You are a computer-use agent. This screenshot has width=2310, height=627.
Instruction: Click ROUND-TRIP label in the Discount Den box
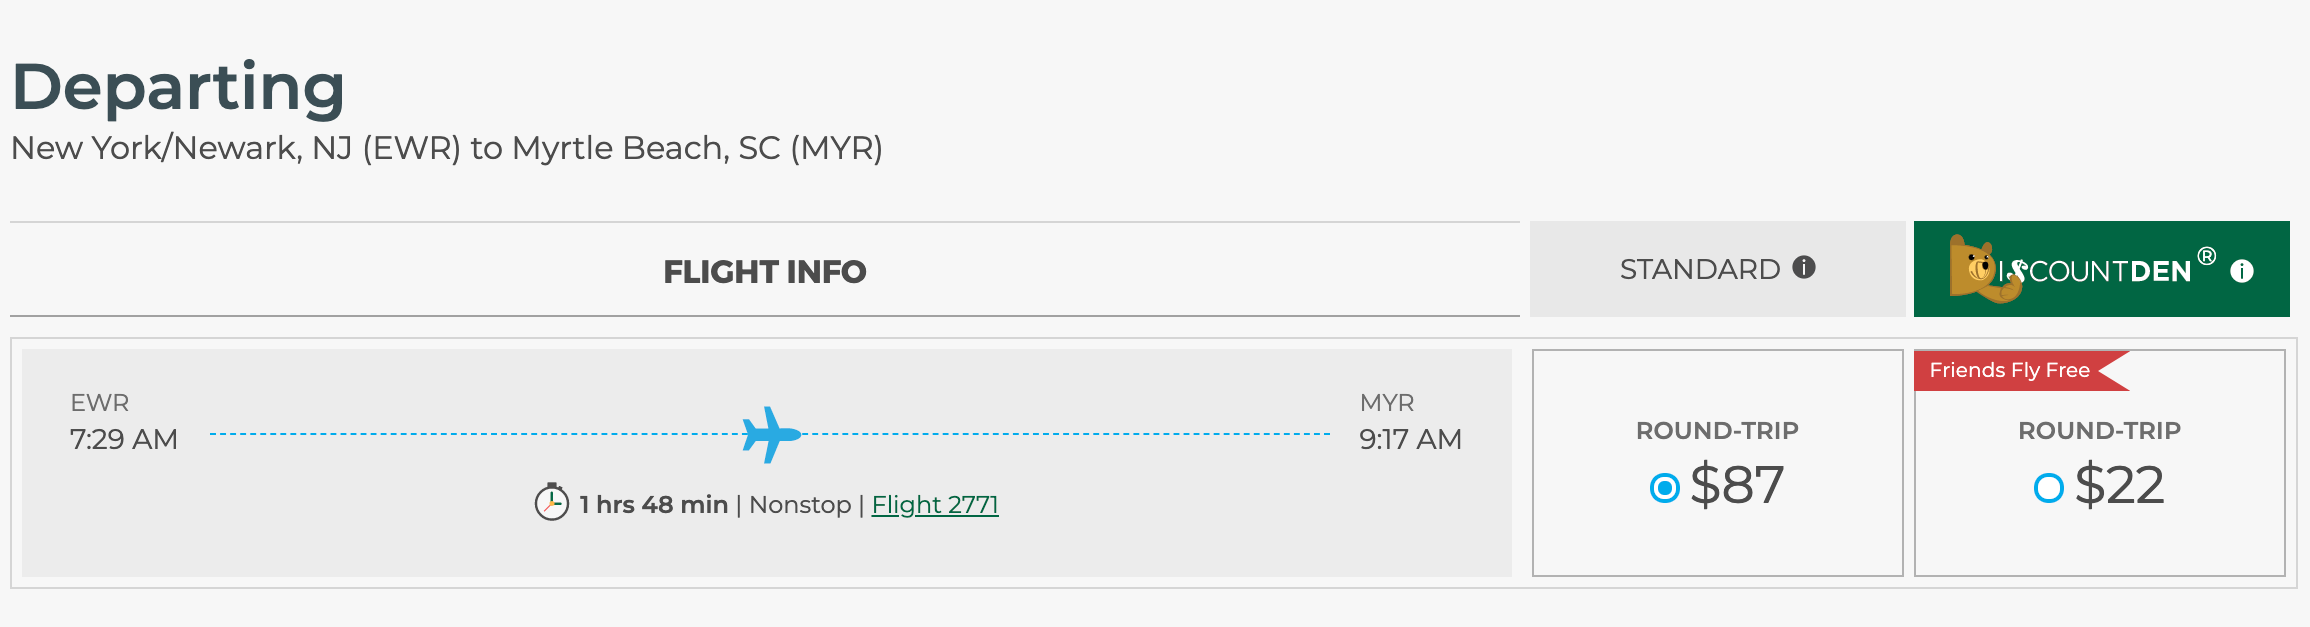2099,431
